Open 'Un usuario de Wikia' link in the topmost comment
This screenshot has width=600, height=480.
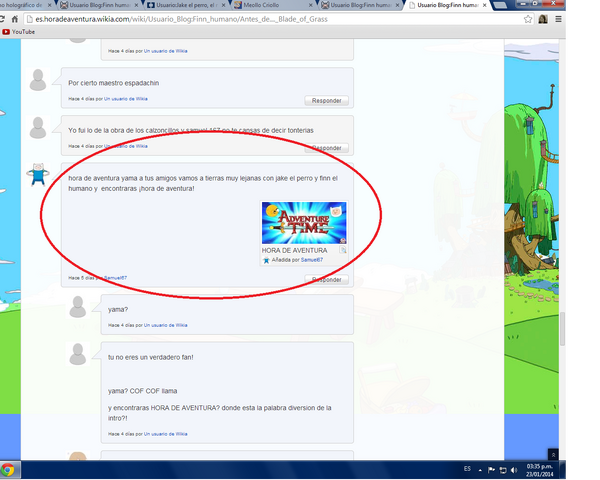click(166, 51)
